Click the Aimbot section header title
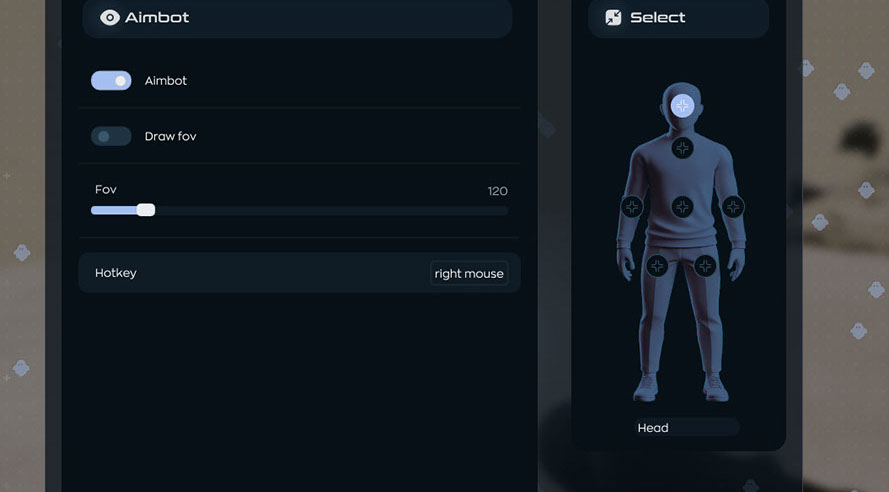 [x=157, y=17]
